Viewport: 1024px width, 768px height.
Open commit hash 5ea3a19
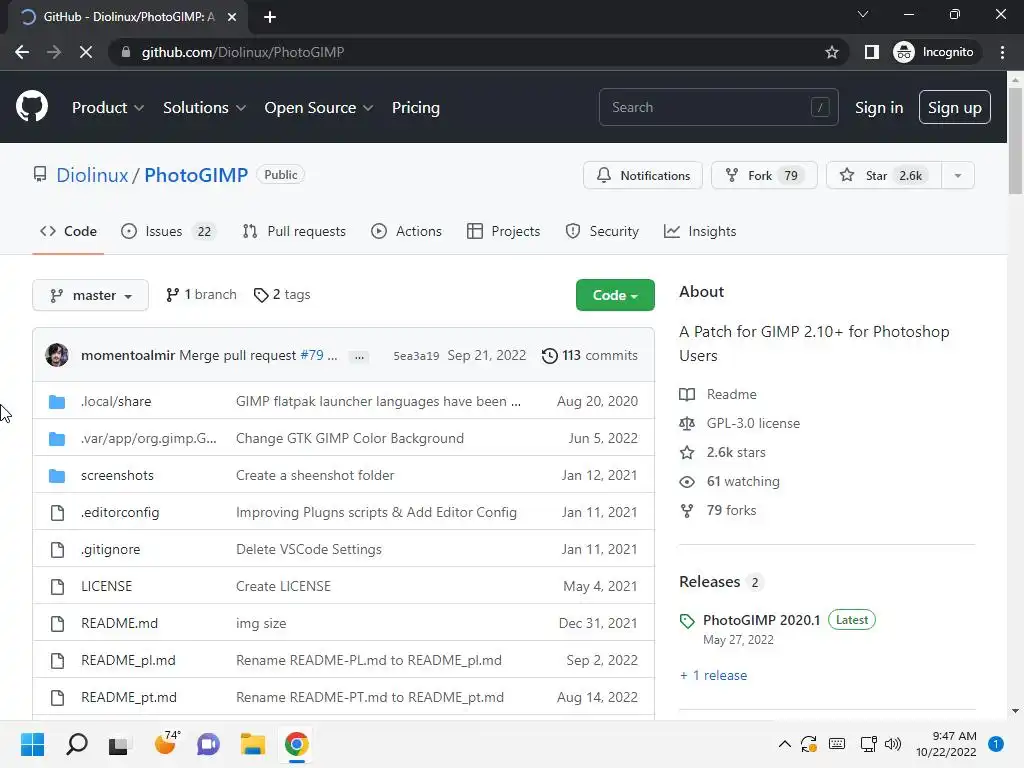(416, 356)
